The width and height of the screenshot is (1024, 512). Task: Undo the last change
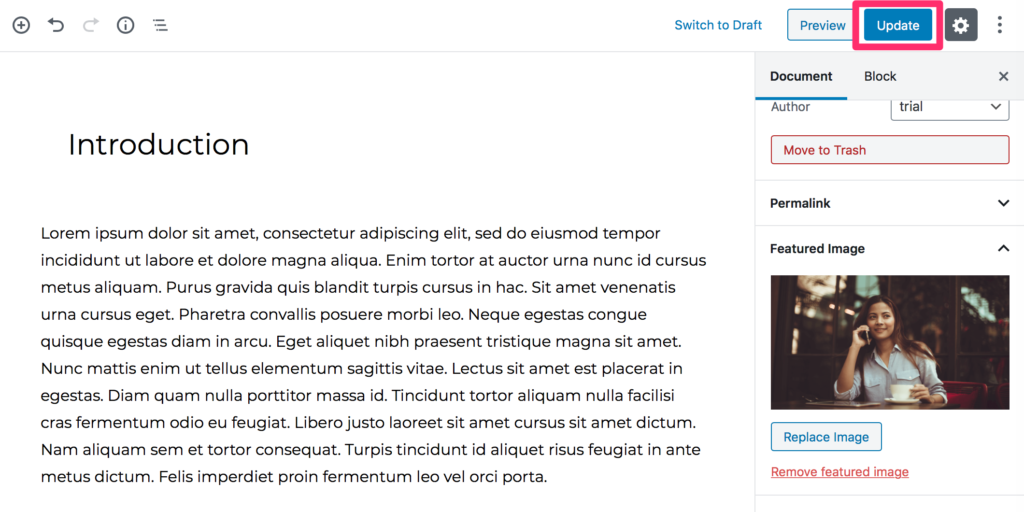56,25
